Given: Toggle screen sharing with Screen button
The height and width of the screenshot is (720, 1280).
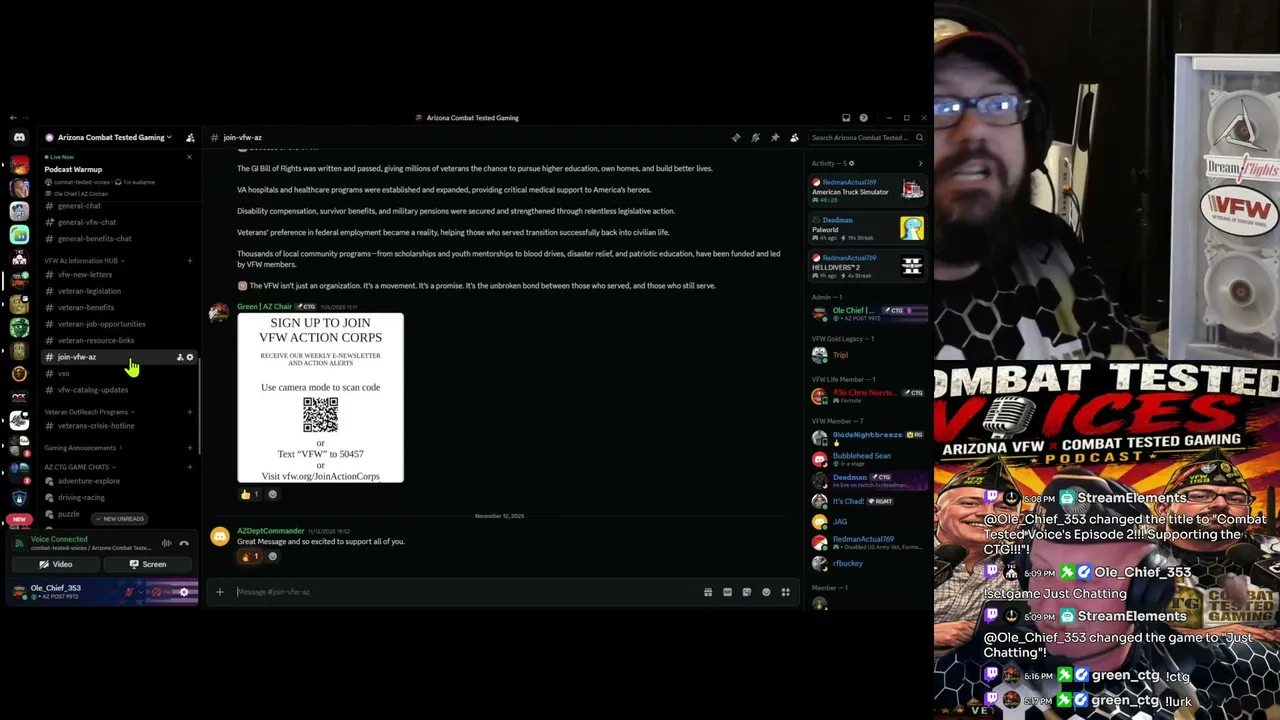Looking at the screenshot, I should [x=148, y=564].
